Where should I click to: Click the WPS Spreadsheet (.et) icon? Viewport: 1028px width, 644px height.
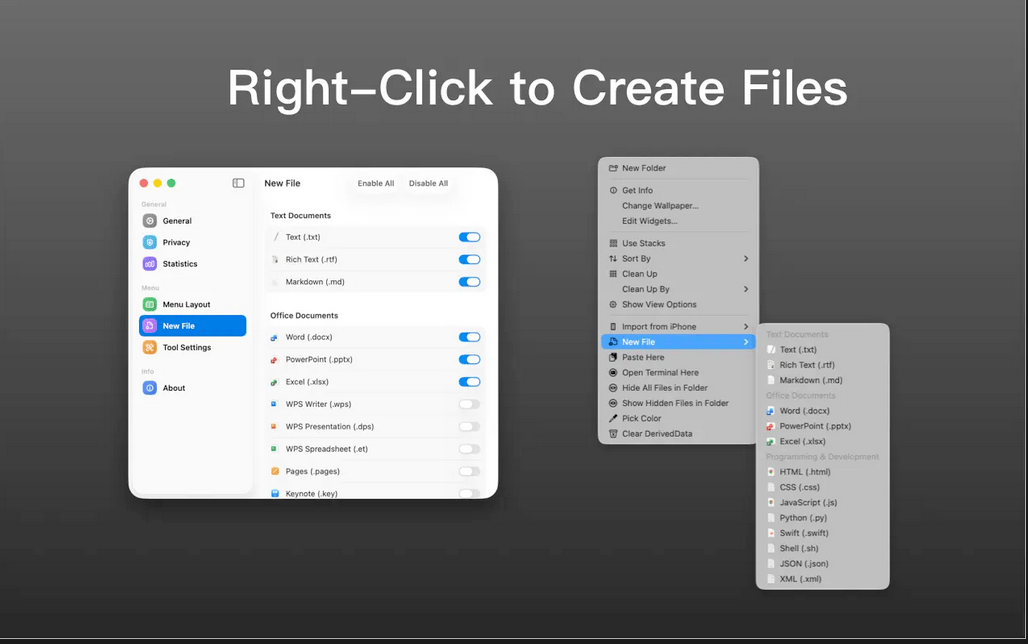click(274, 449)
